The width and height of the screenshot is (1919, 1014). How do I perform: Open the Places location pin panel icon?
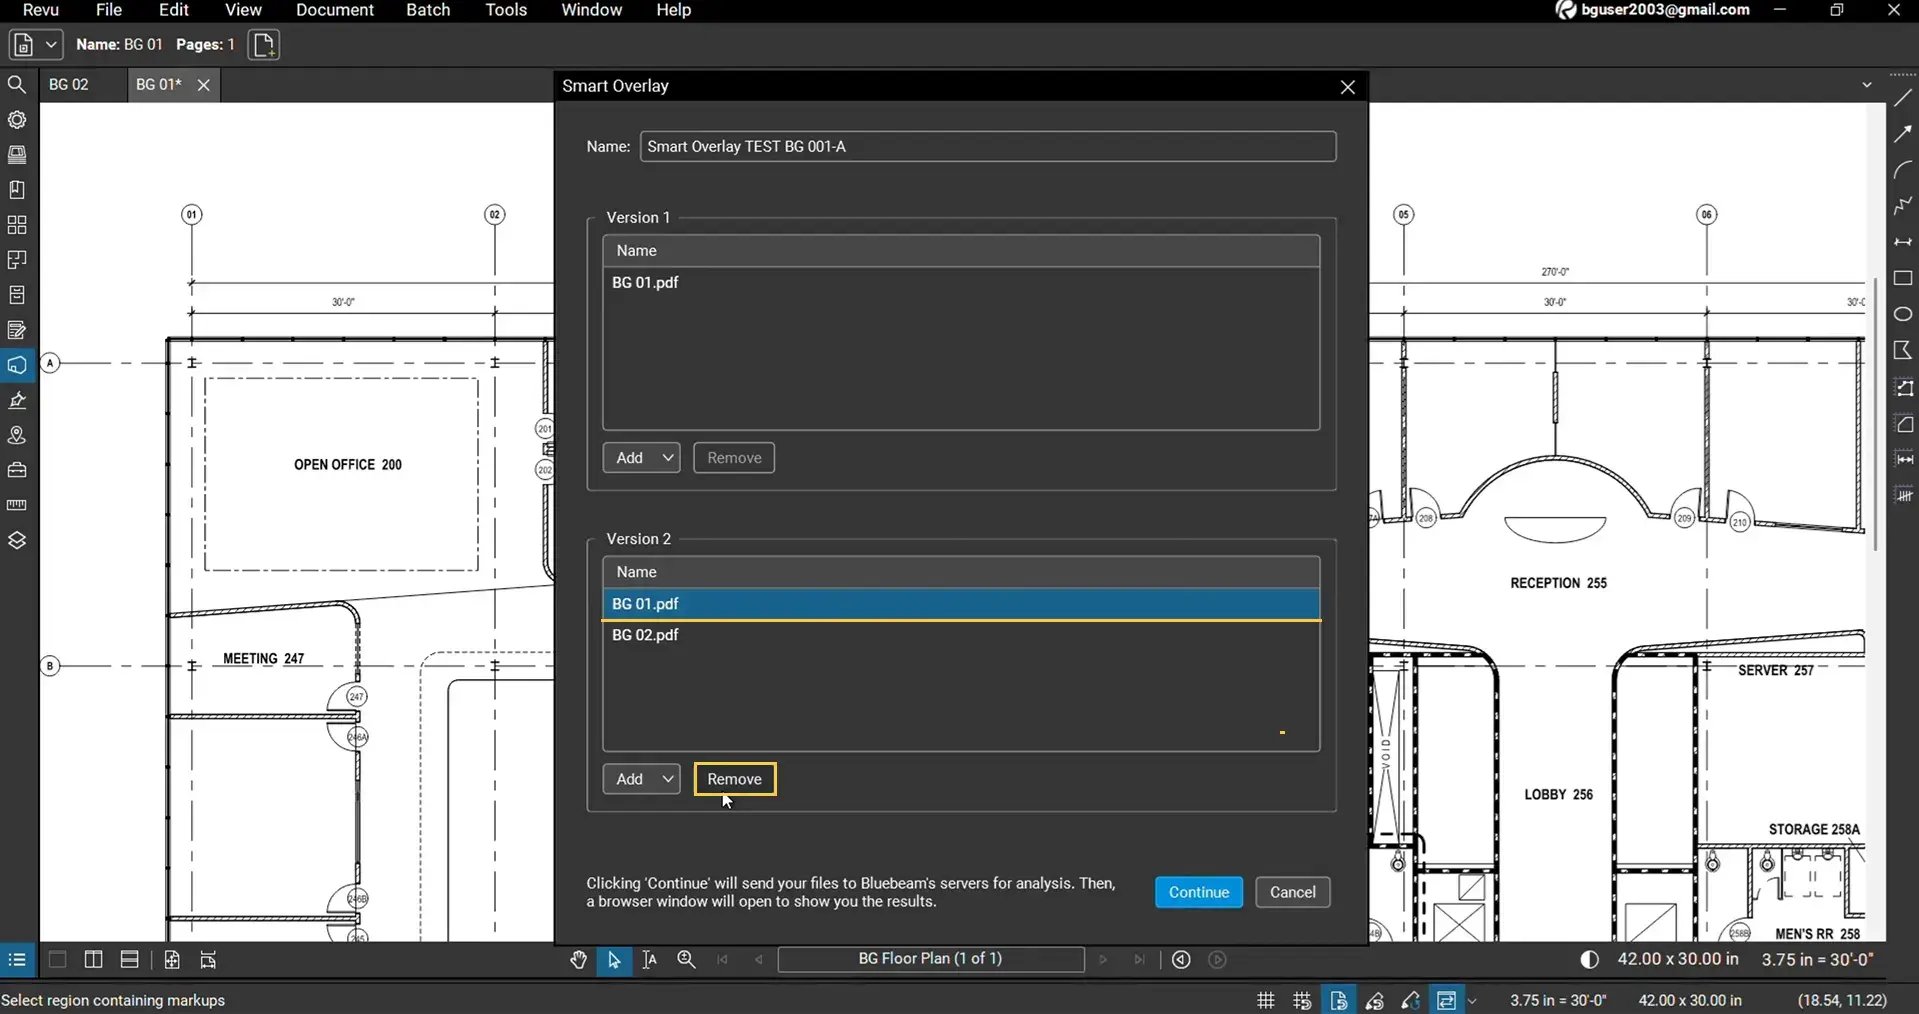coord(17,435)
